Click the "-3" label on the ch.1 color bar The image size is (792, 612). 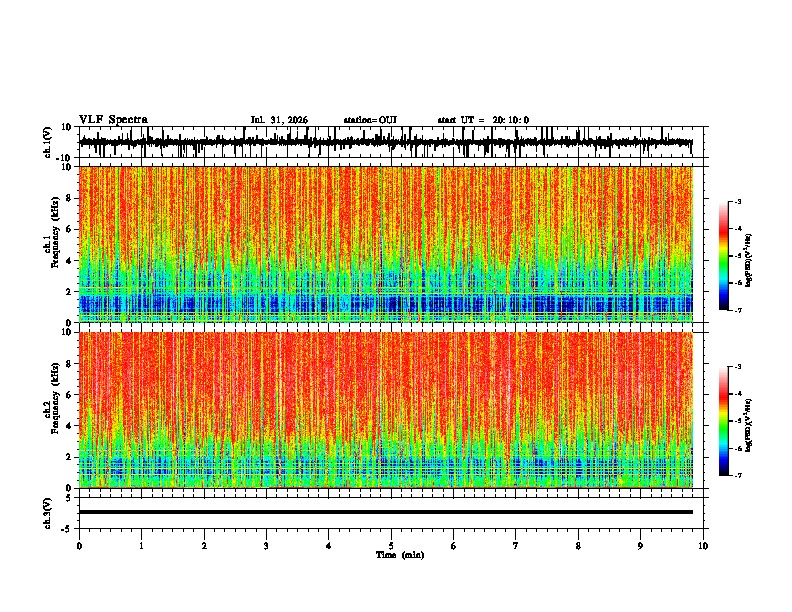[737, 201]
